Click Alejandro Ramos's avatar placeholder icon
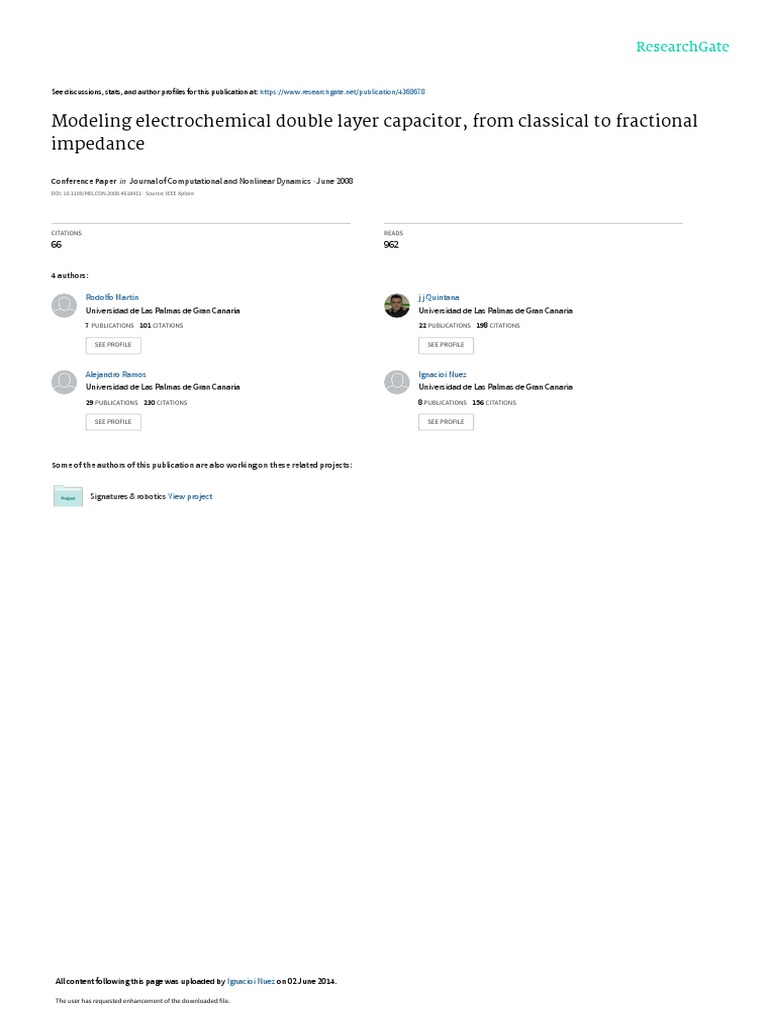This screenshot has height=1024, width=768. click(x=64, y=382)
